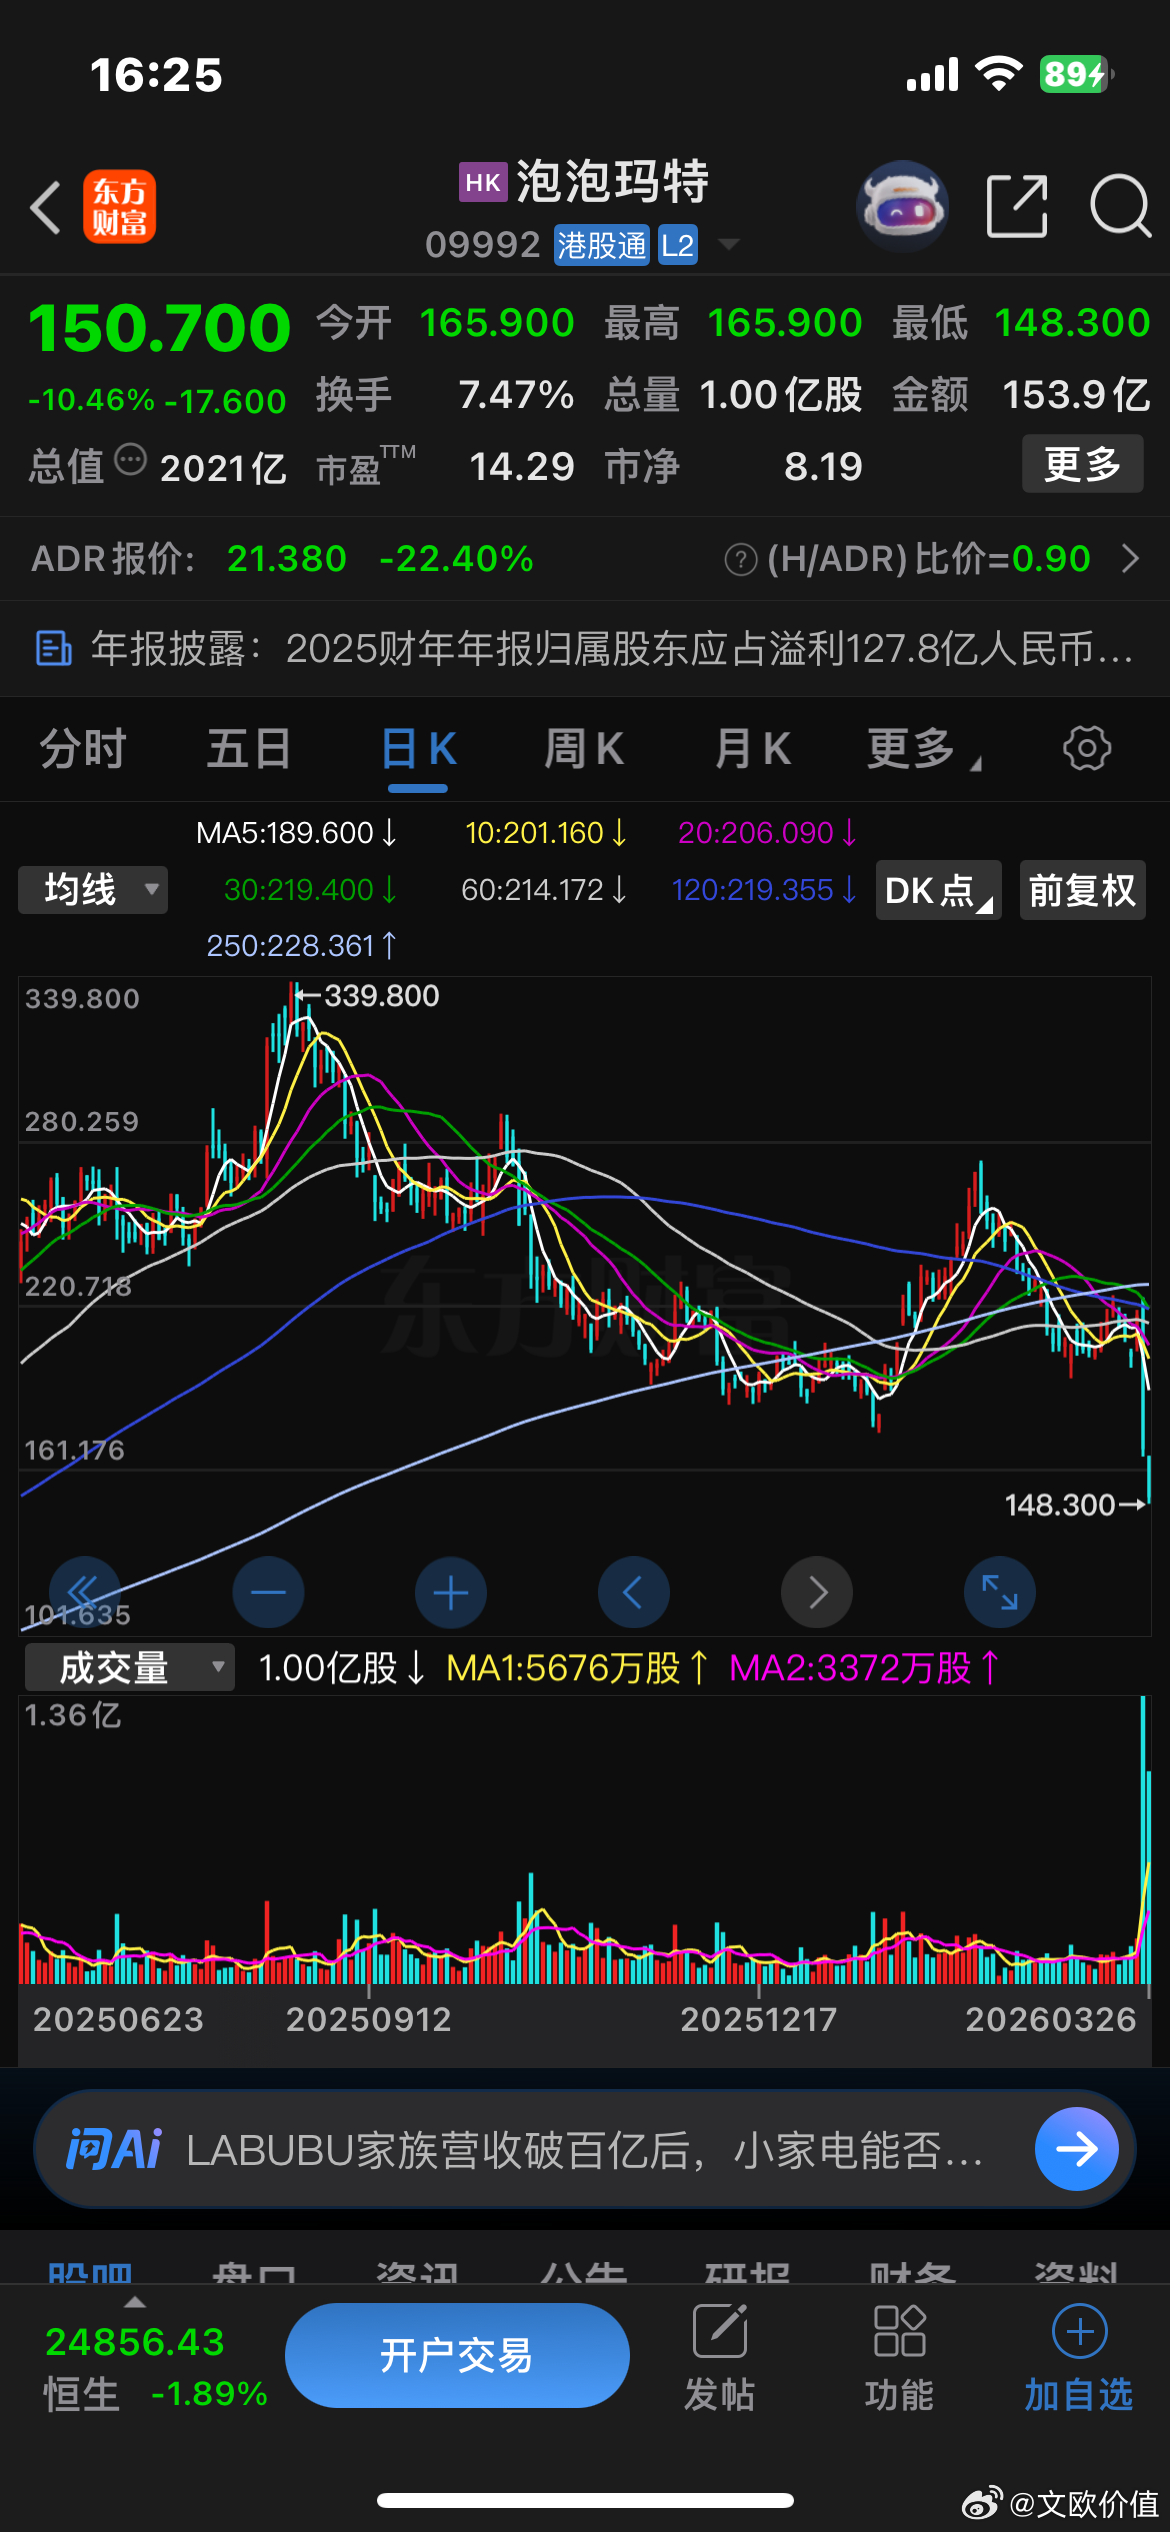The height and width of the screenshot is (2532, 1170).
Task: Jump to earliest chart data double-arrow
Action: pos(84,1592)
